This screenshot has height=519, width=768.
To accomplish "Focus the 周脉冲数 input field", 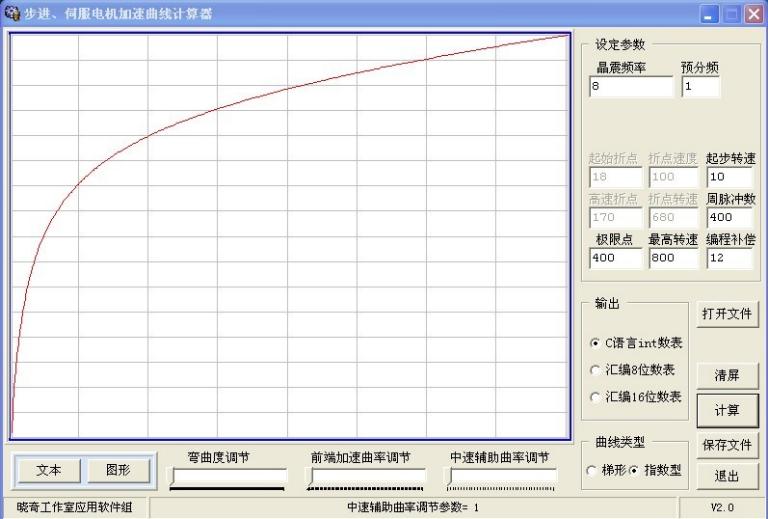I will (730, 217).
